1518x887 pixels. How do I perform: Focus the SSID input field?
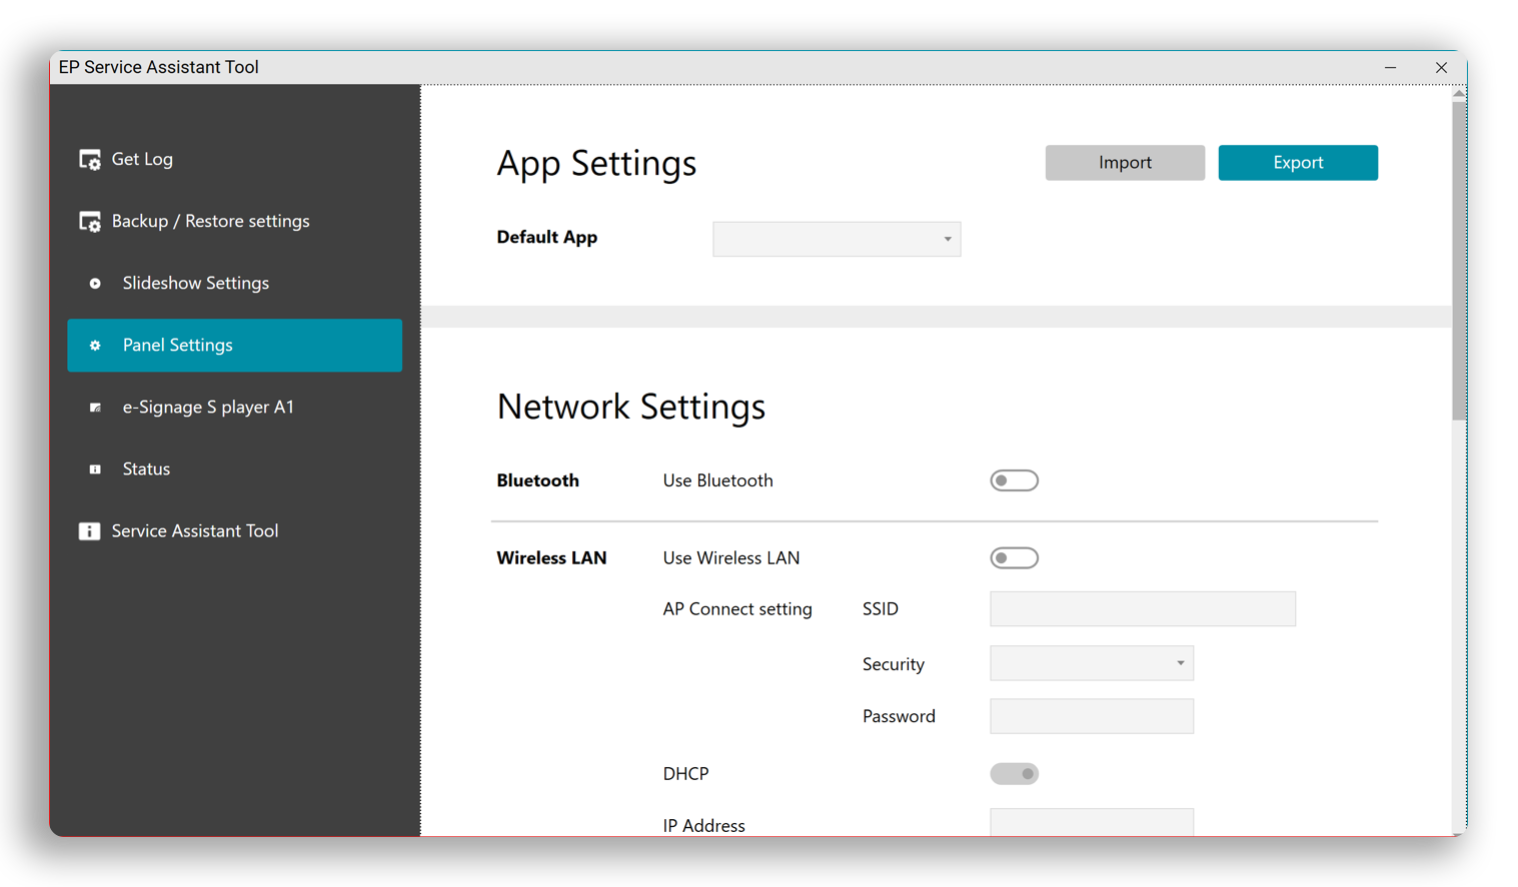1142,609
